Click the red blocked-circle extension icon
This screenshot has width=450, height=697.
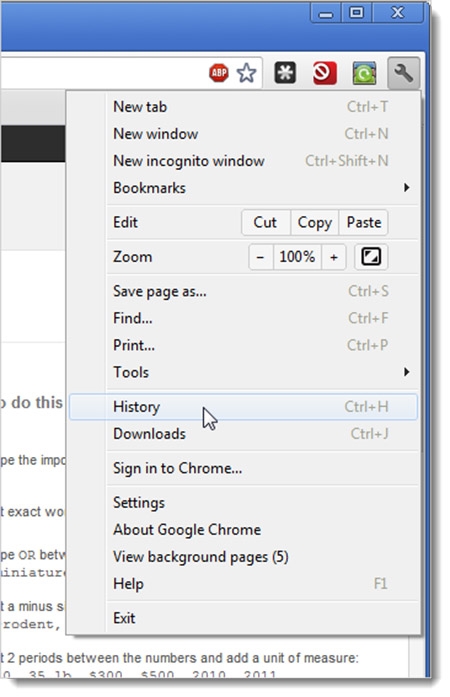pyautogui.click(x=324, y=73)
